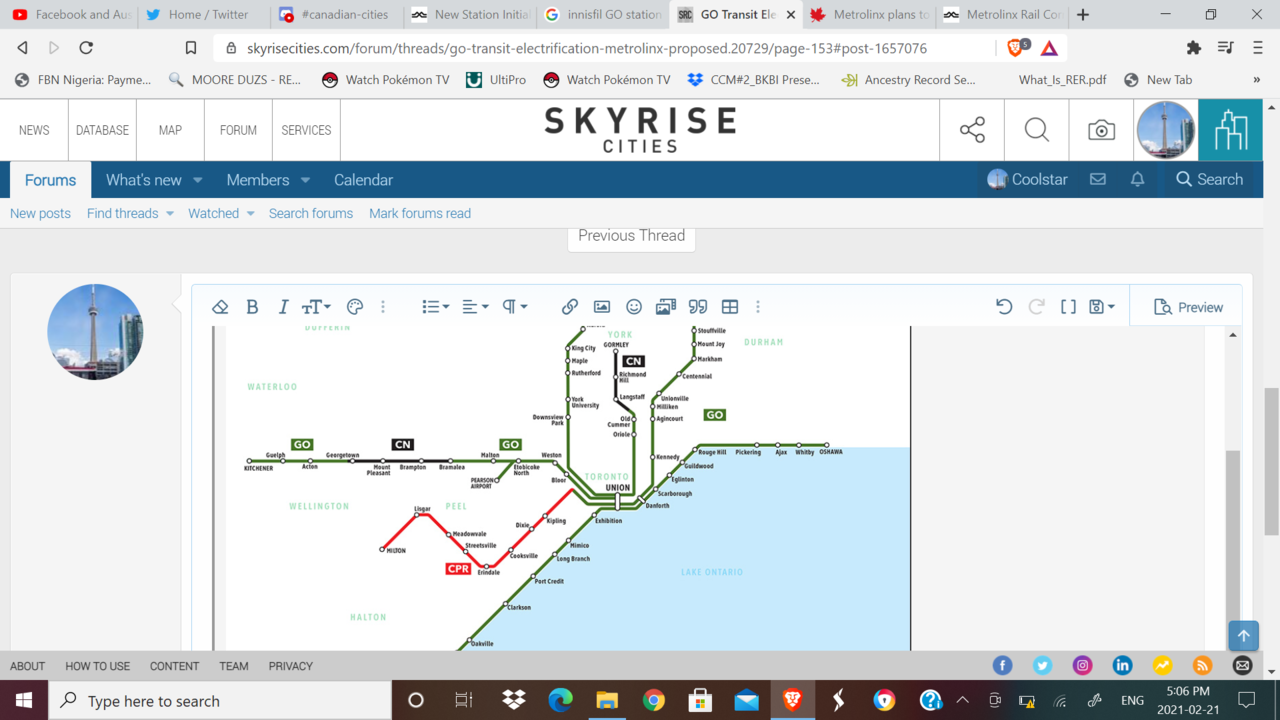
Task: Open the Mark forums read link
Action: coord(419,213)
